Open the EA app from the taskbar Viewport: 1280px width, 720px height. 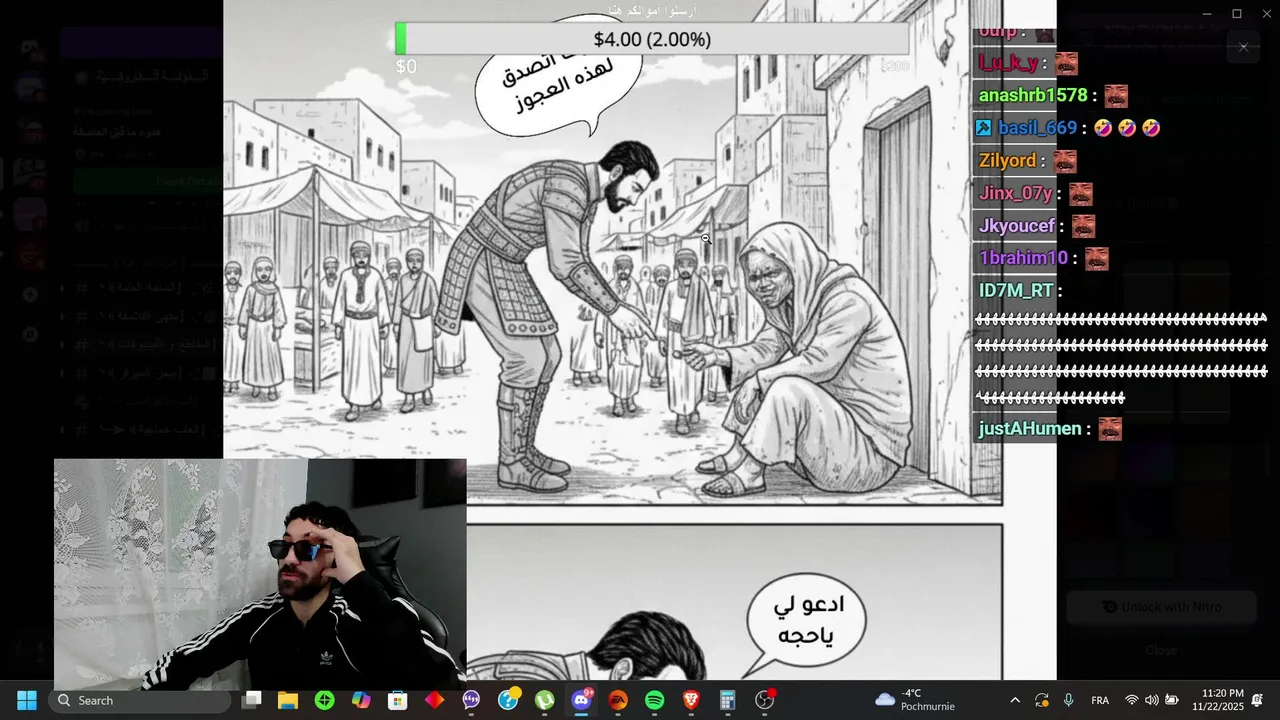(618, 700)
